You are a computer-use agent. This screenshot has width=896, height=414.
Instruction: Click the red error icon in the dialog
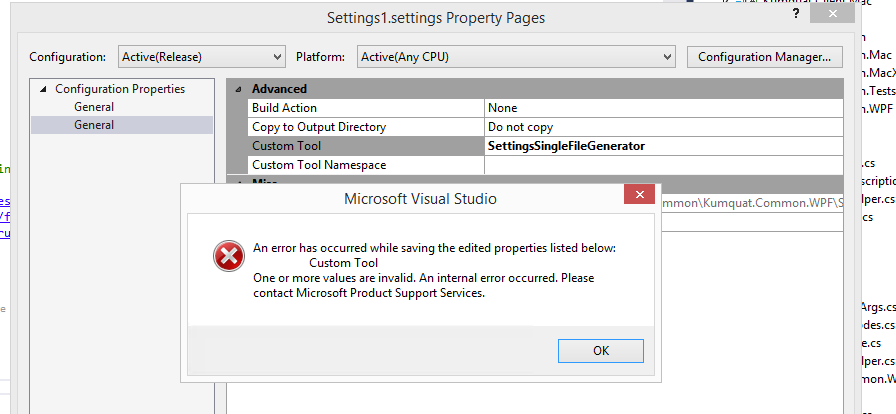[x=229, y=256]
